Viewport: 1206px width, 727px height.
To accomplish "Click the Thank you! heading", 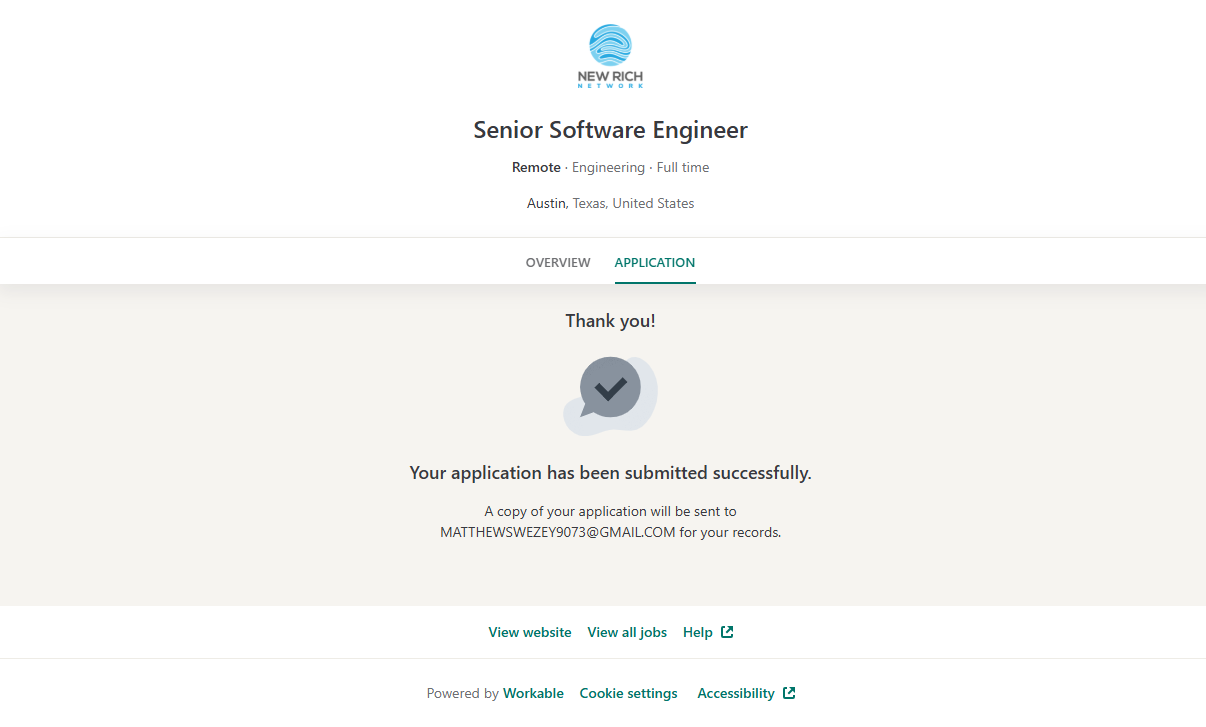I will pyautogui.click(x=610, y=321).
